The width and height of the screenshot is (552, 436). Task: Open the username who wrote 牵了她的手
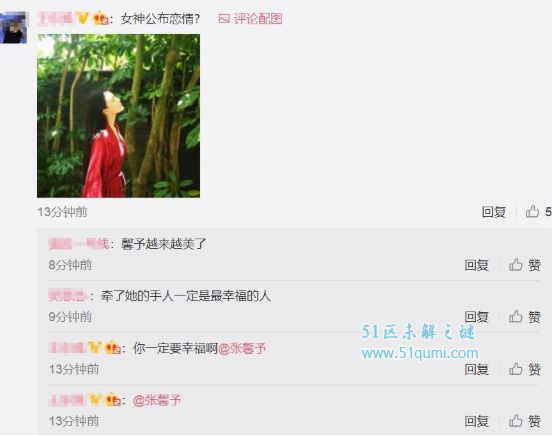point(67,296)
